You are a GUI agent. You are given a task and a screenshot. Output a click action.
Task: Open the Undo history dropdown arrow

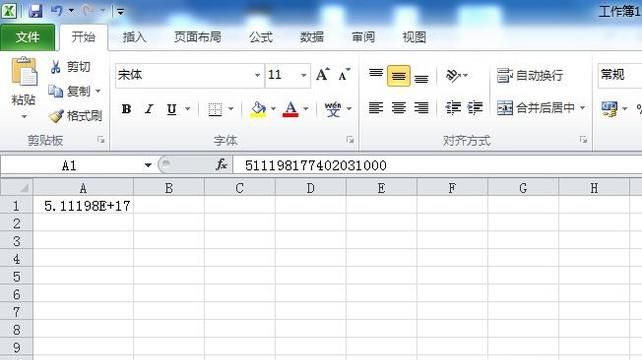point(71,11)
